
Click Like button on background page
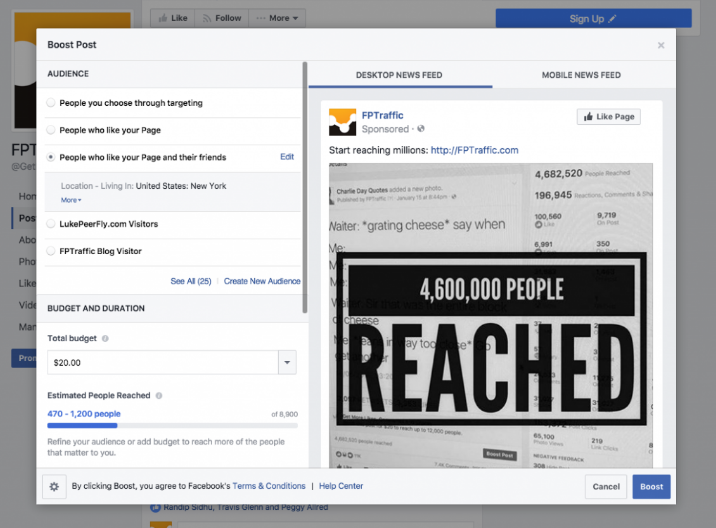pos(173,18)
